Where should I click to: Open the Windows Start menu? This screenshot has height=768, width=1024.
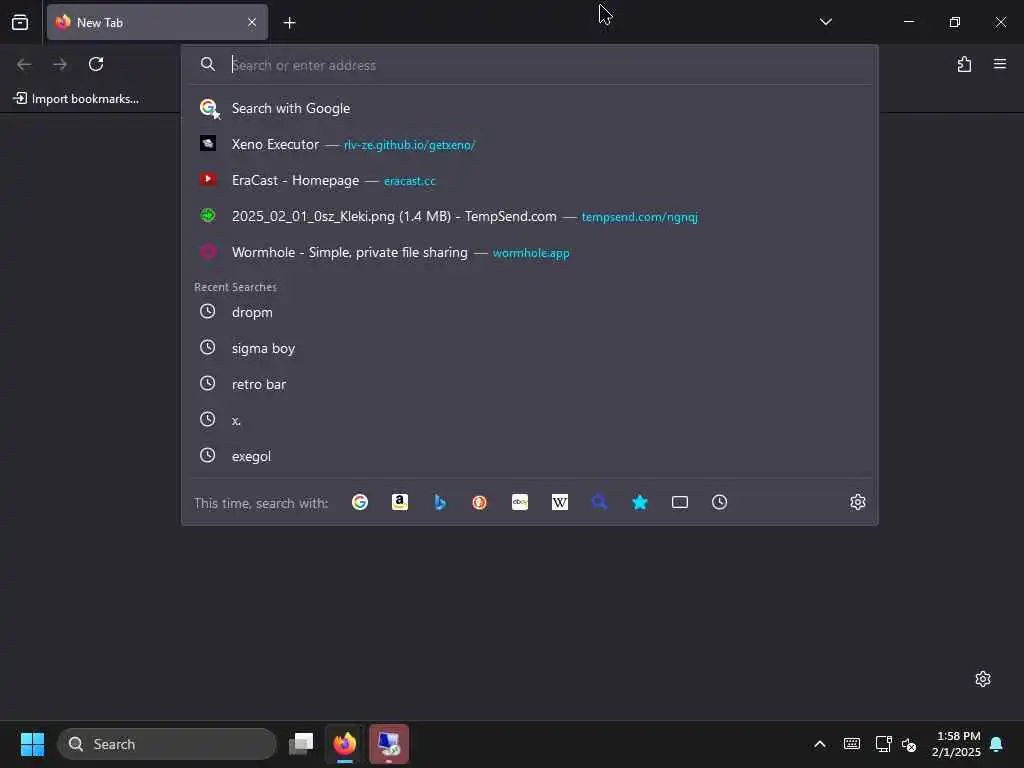coord(32,744)
